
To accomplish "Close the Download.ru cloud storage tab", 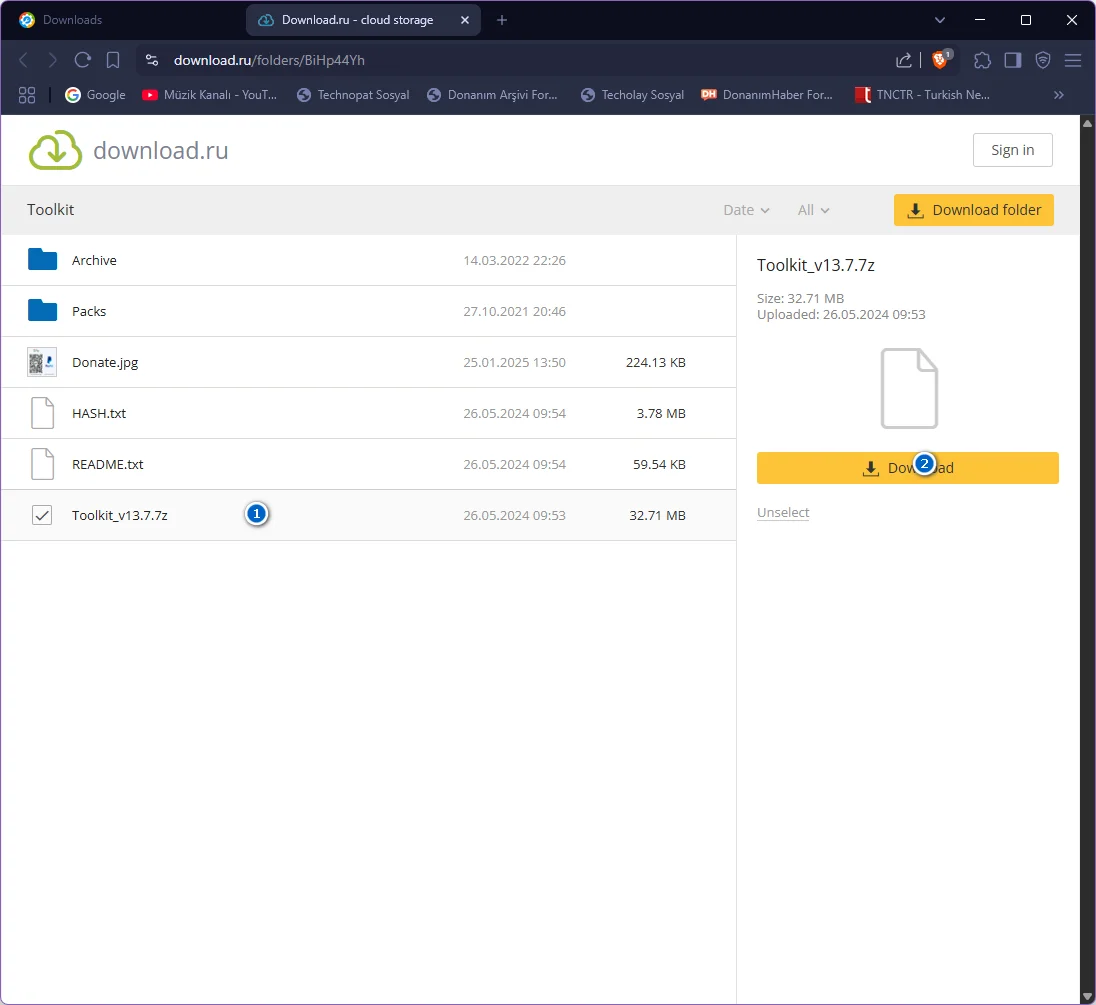I will [x=465, y=20].
